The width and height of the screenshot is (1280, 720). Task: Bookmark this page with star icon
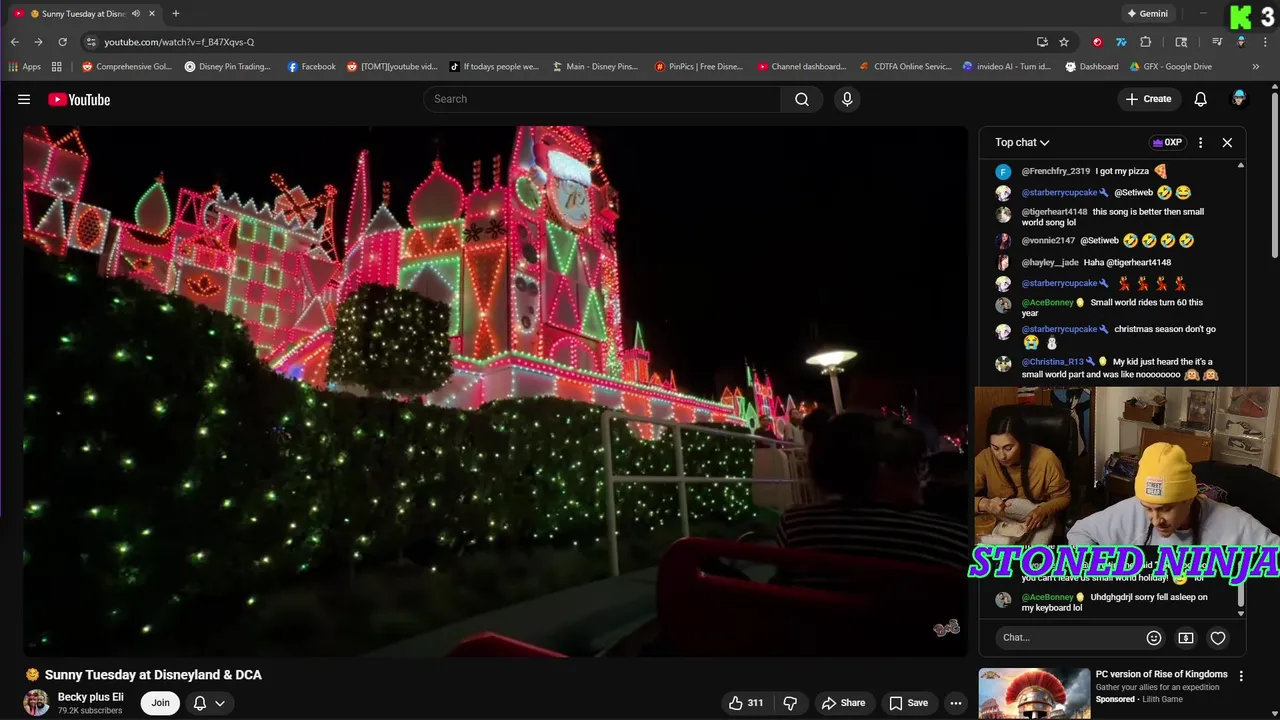click(1064, 42)
